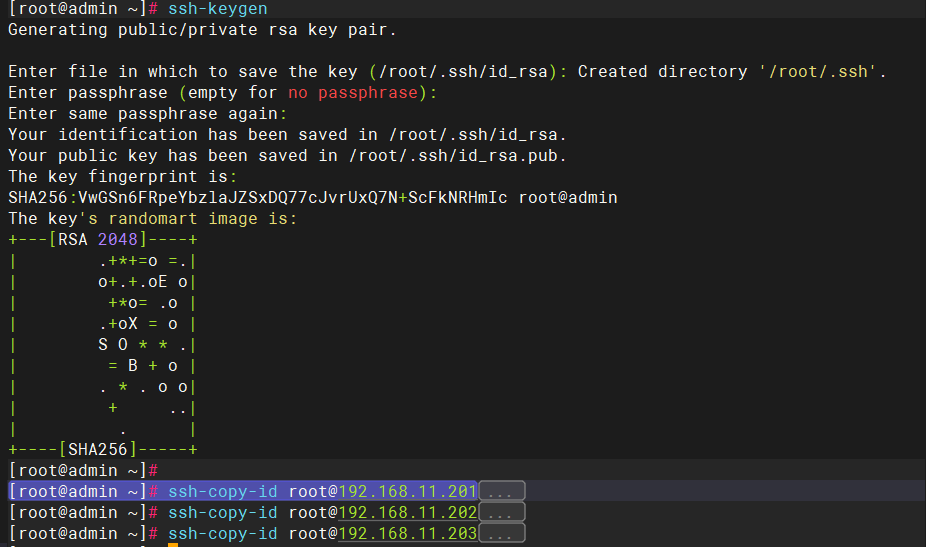Click "The key's randomart image is:" line
The width and height of the screenshot is (926, 547).
click(153, 219)
